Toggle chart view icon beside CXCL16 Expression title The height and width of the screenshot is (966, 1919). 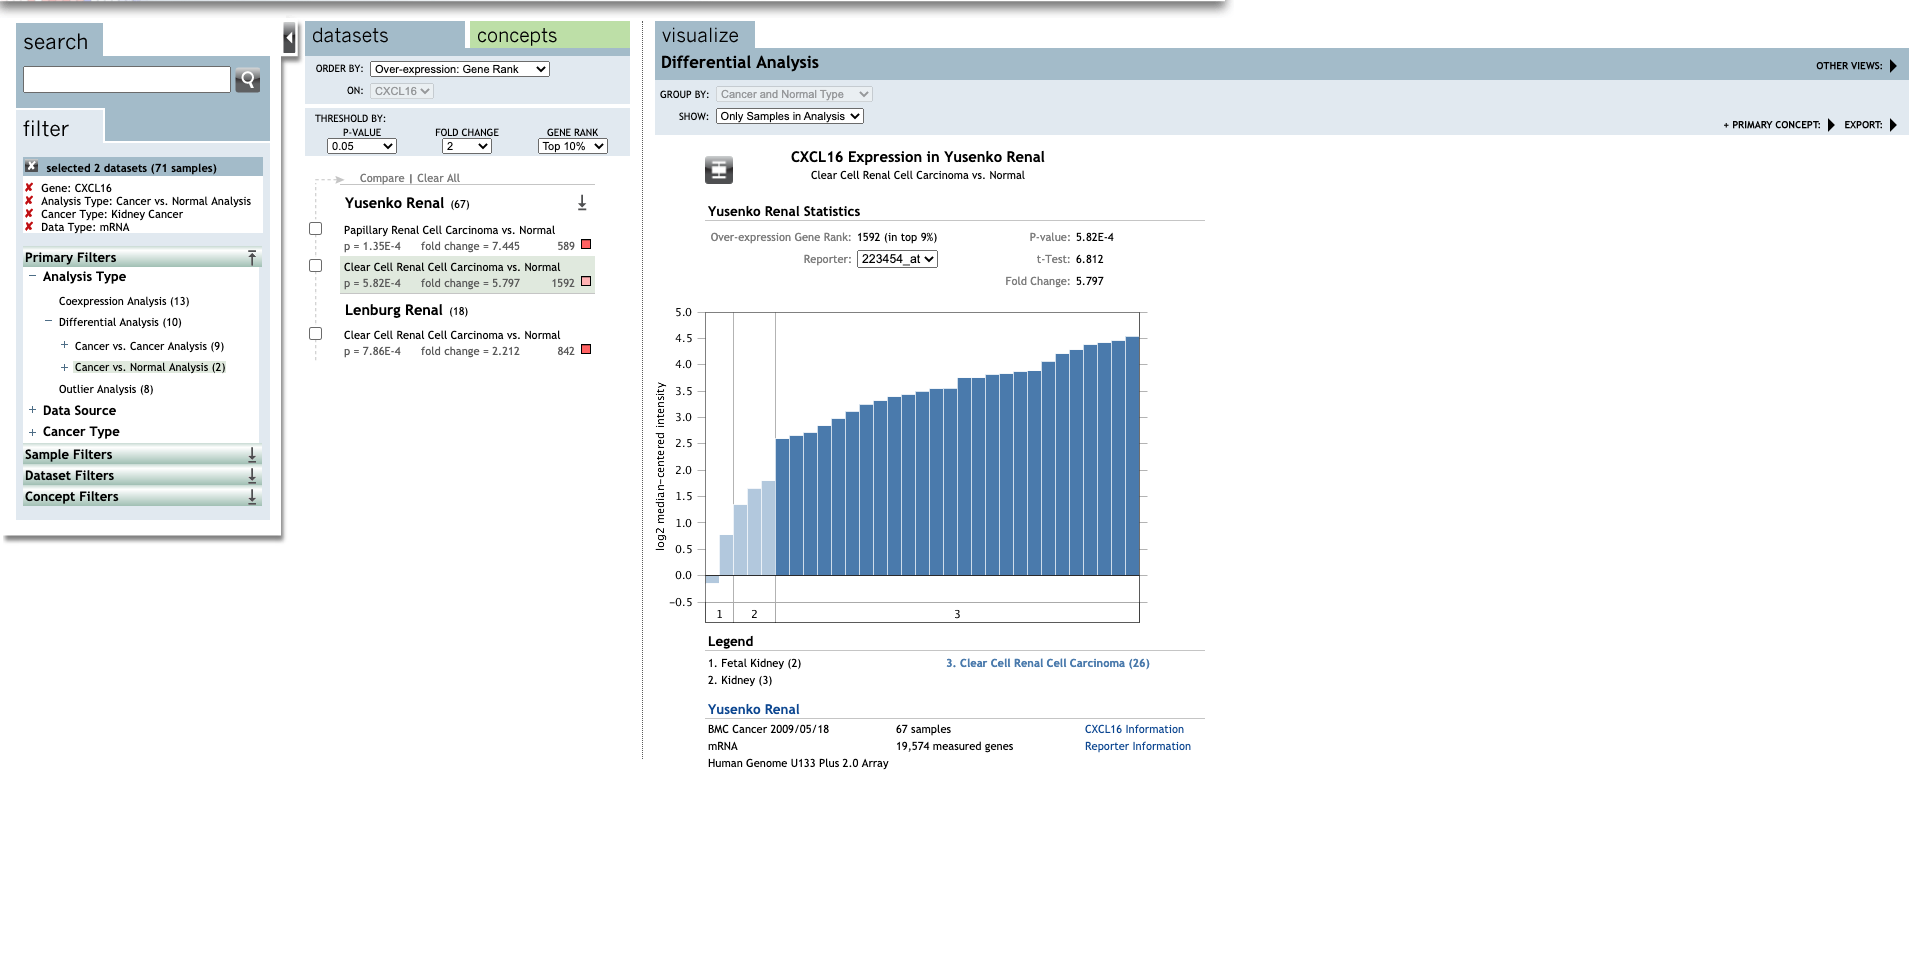point(719,170)
